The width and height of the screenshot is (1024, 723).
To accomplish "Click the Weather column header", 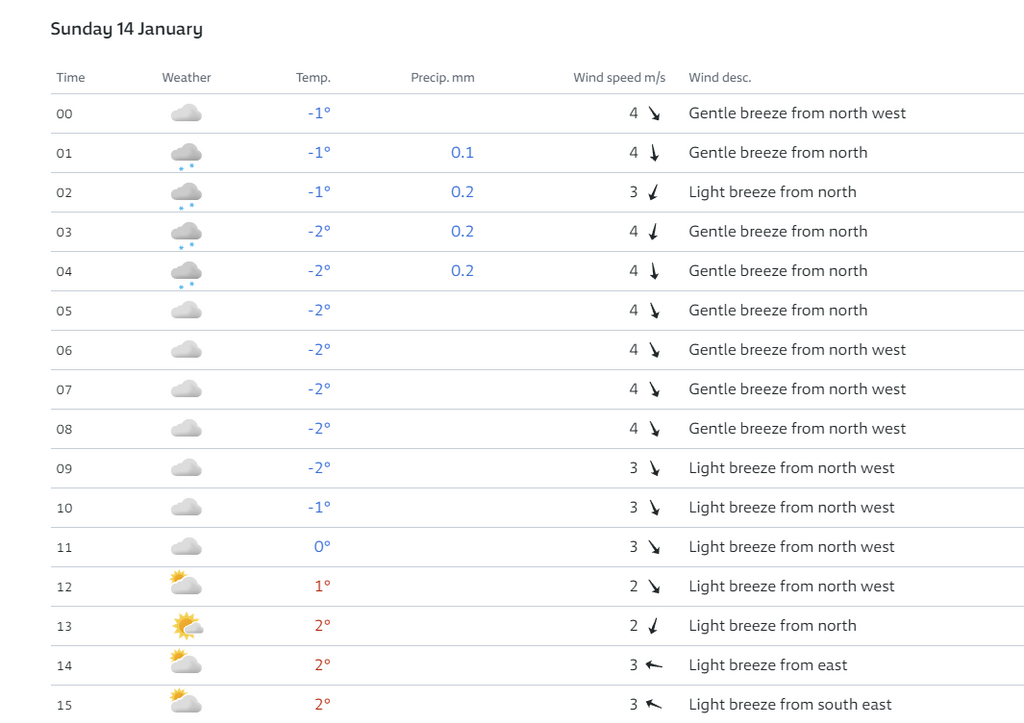I will (x=186, y=78).
